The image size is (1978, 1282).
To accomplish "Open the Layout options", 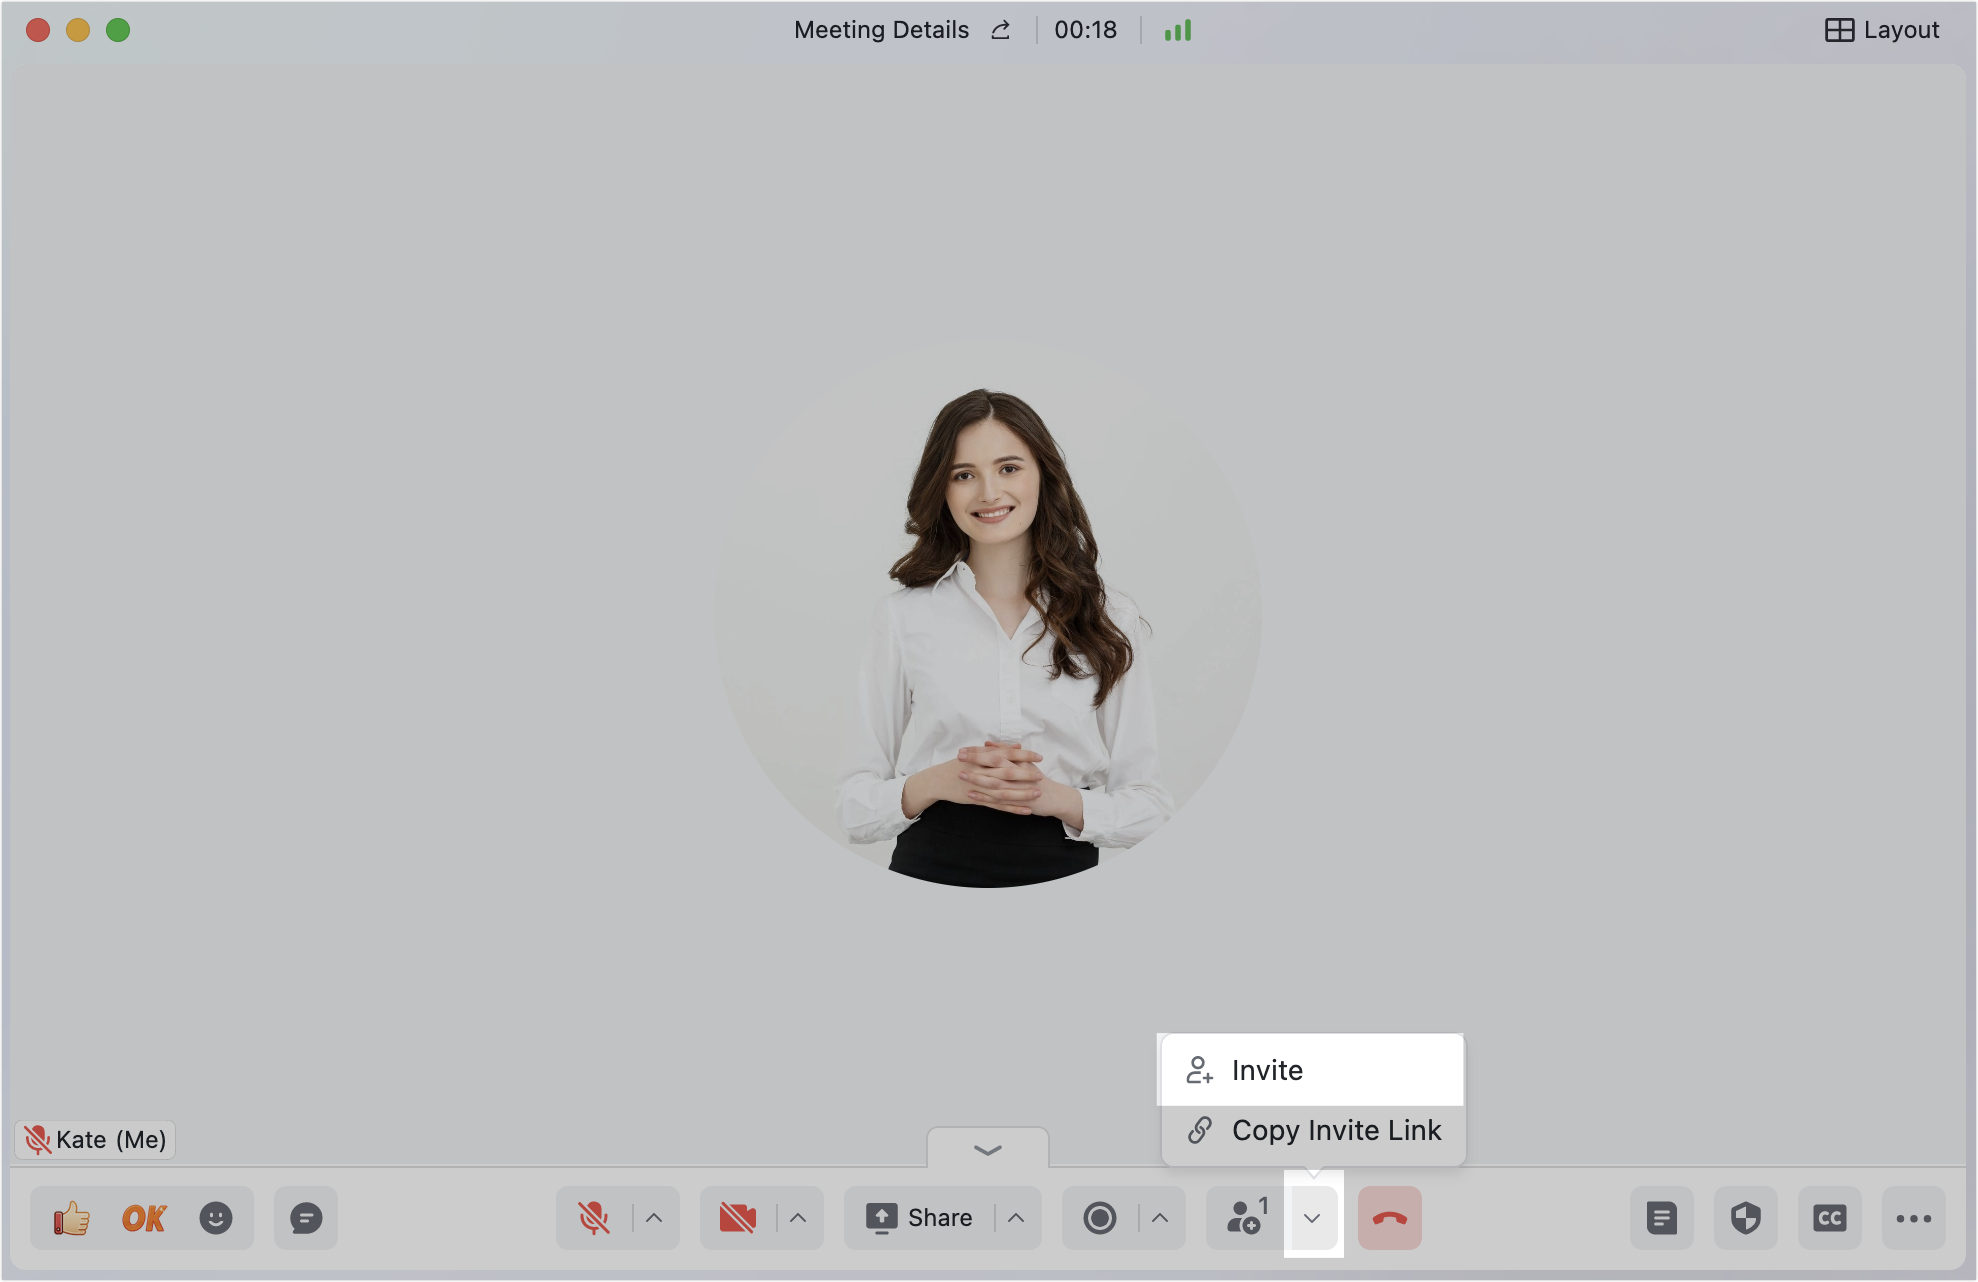I will [x=1882, y=30].
